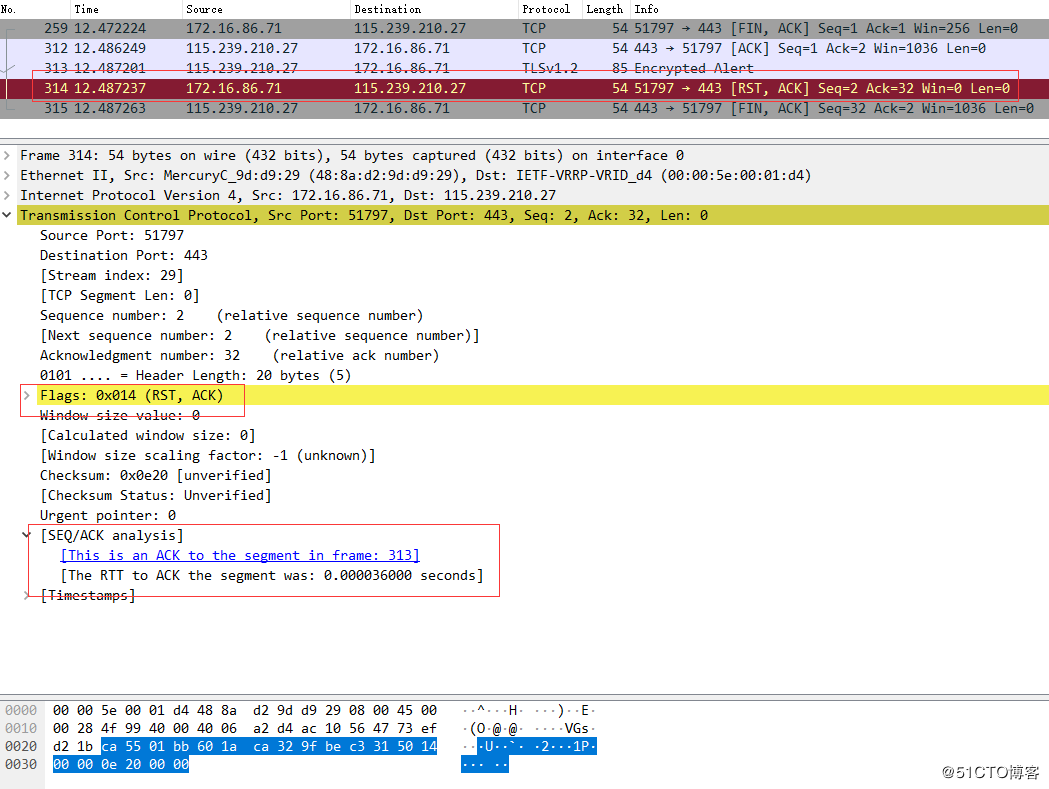Sort by the Protocol column header
Screen dimensions: 1049x789
[x=545, y=9]
